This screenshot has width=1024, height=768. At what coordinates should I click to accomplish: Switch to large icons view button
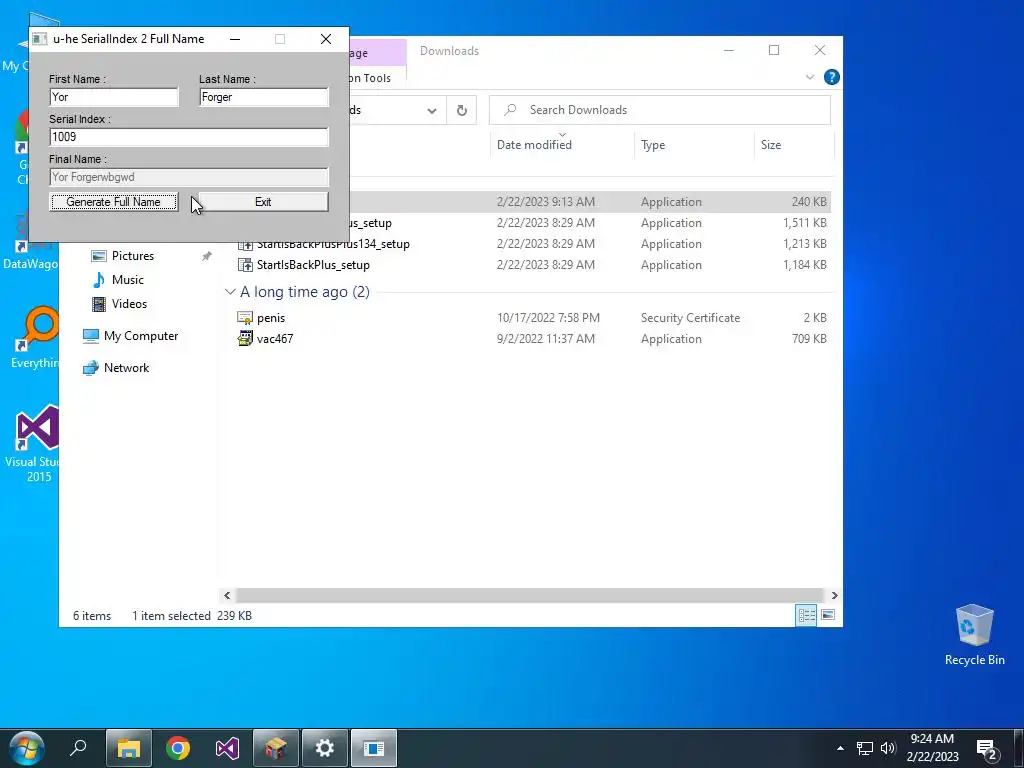tap(827, 615)
